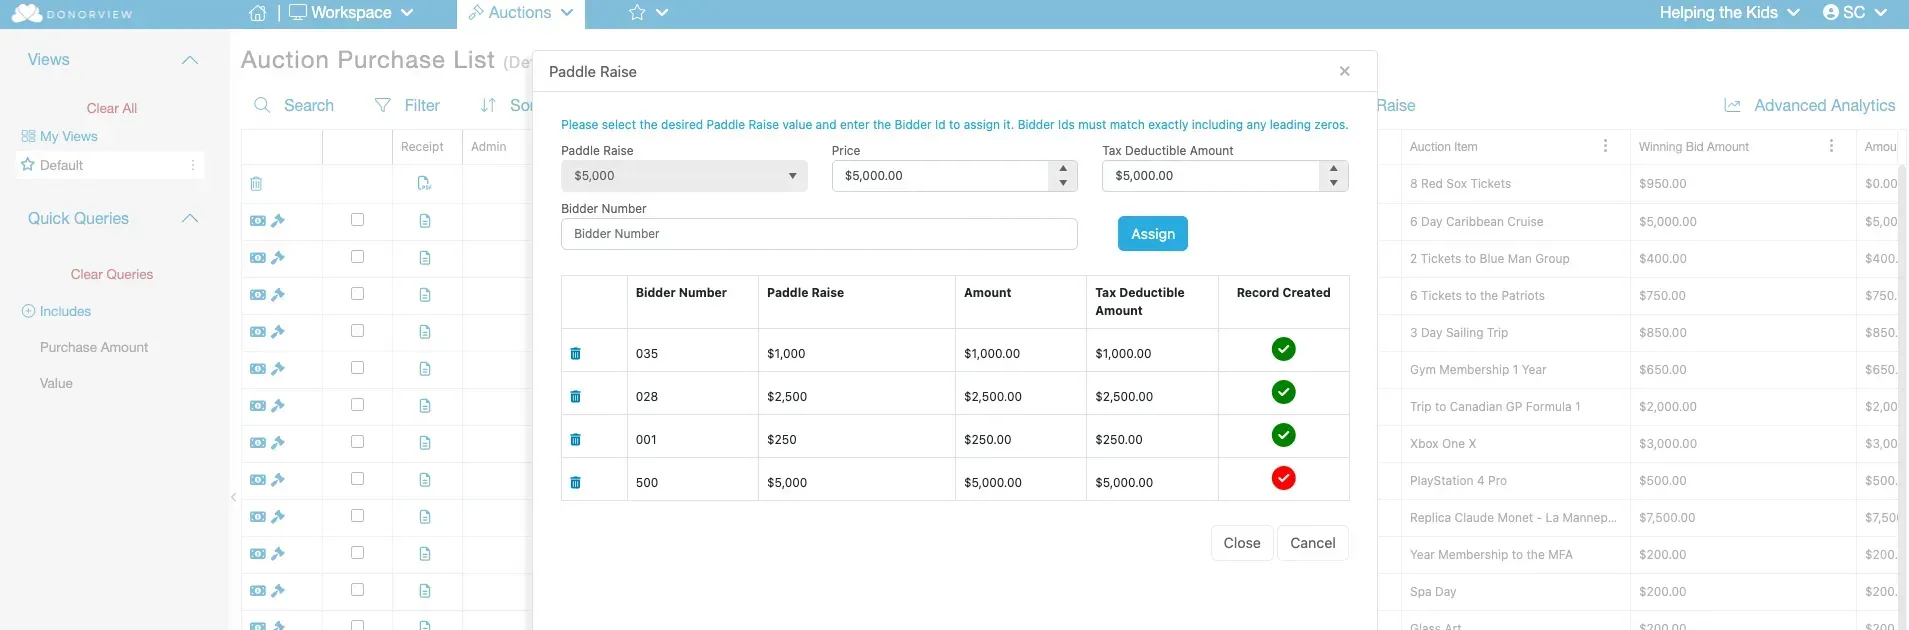The image size is (1909, 630).
Task: Select the Spa Day row checkbox
Action: (x=357, y=590)
